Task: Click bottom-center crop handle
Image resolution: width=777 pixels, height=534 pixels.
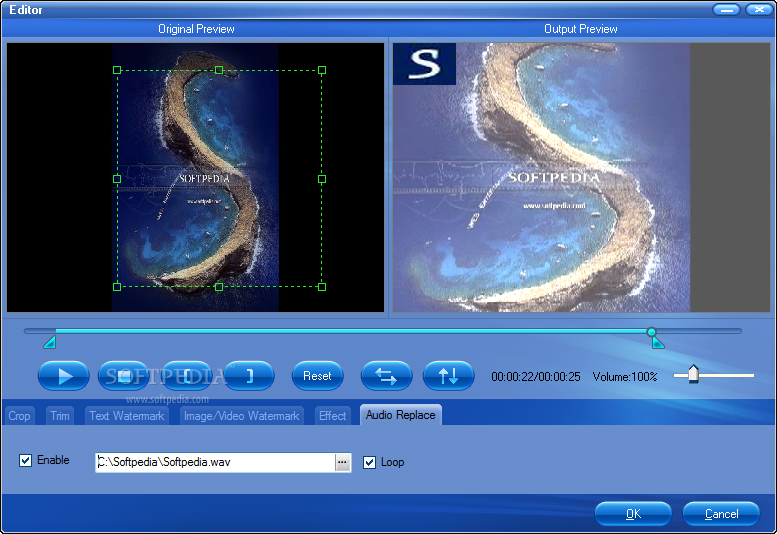Action: (219, 286)
